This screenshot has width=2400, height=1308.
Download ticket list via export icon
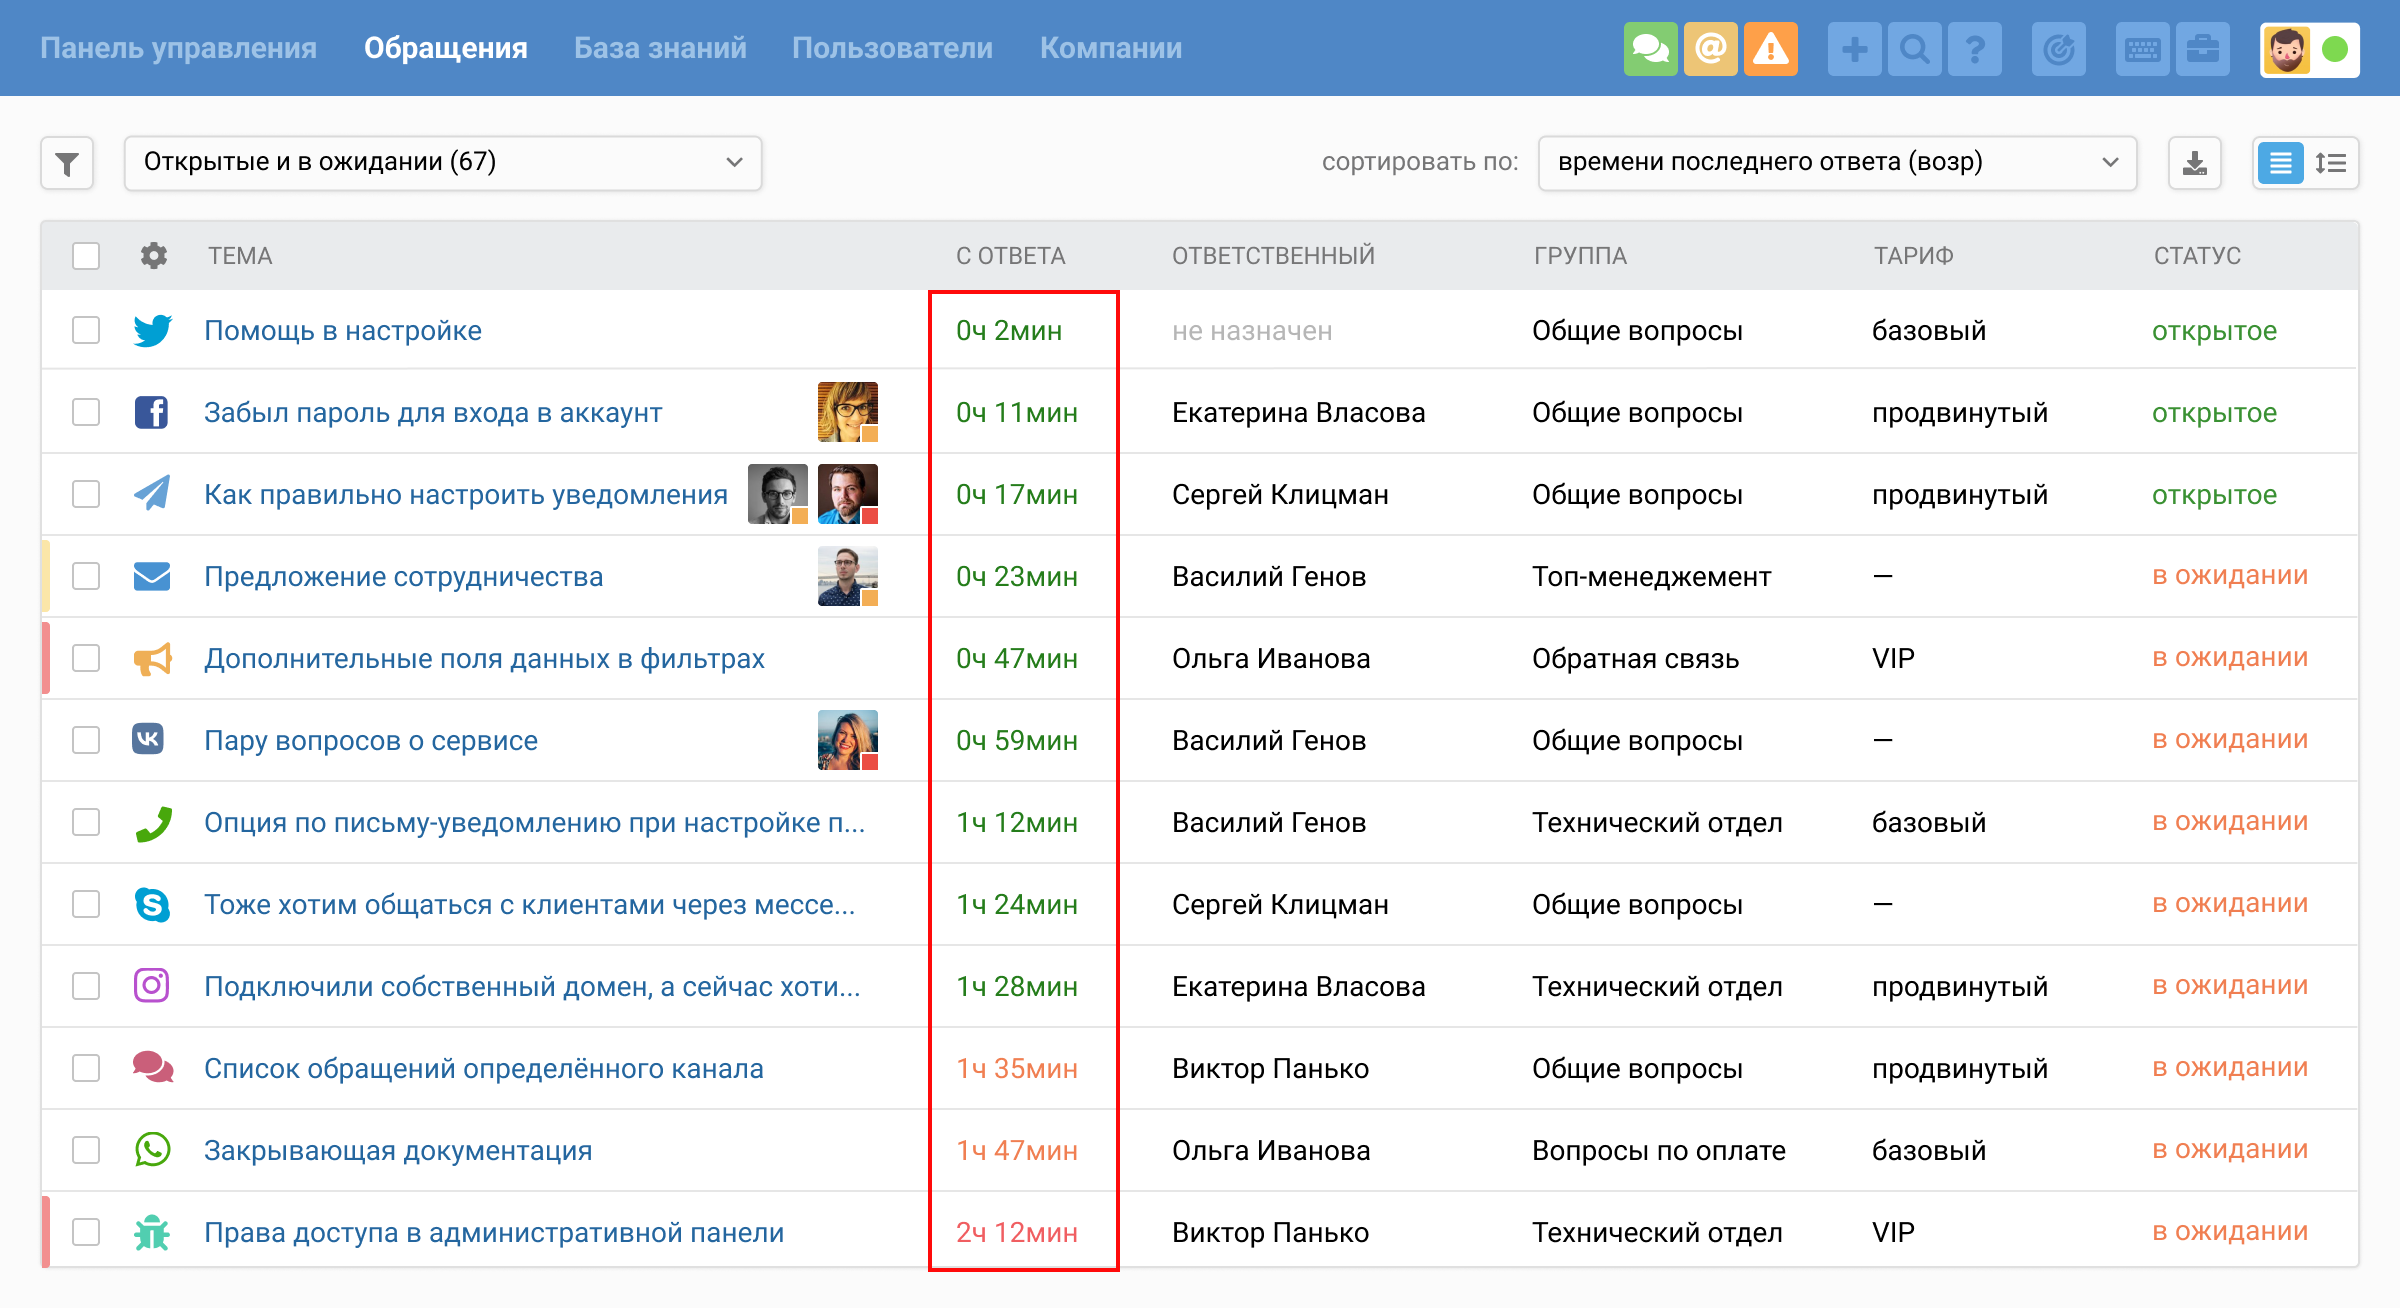pos(2194,163)
